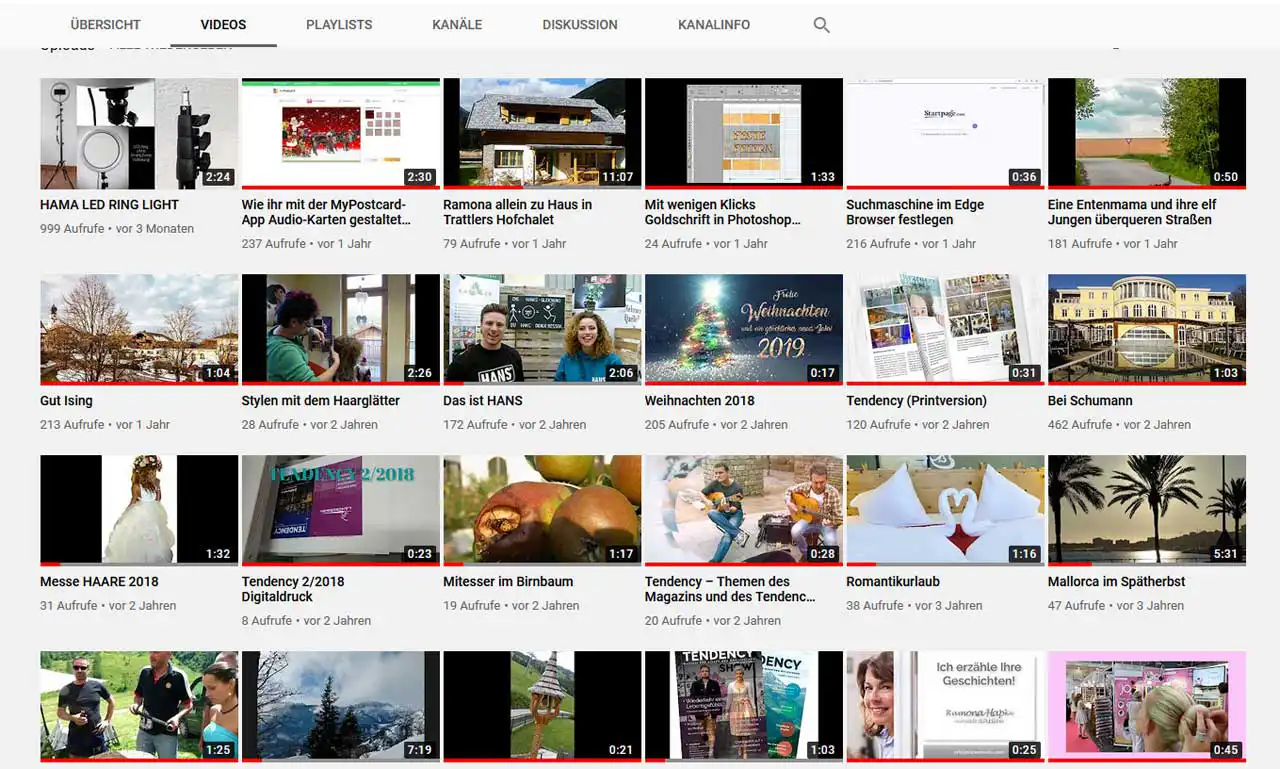Click the Tendency (Printversion) title
This screenshot has width=1280, height=769.
point(916,400)
